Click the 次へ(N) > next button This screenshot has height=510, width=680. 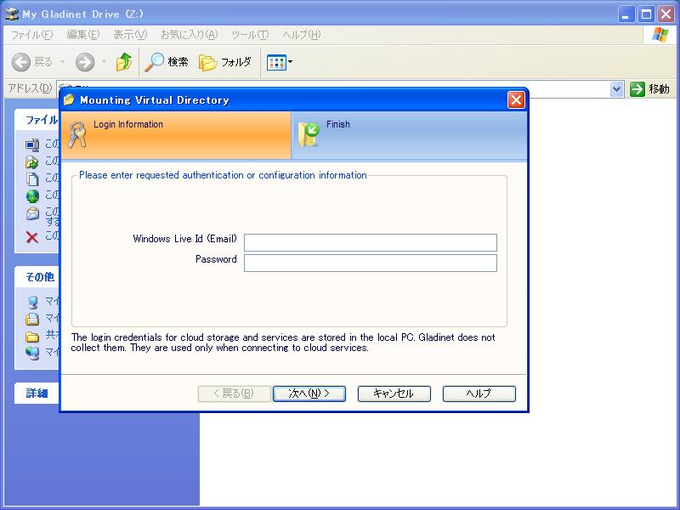click(x=309, y=394)
